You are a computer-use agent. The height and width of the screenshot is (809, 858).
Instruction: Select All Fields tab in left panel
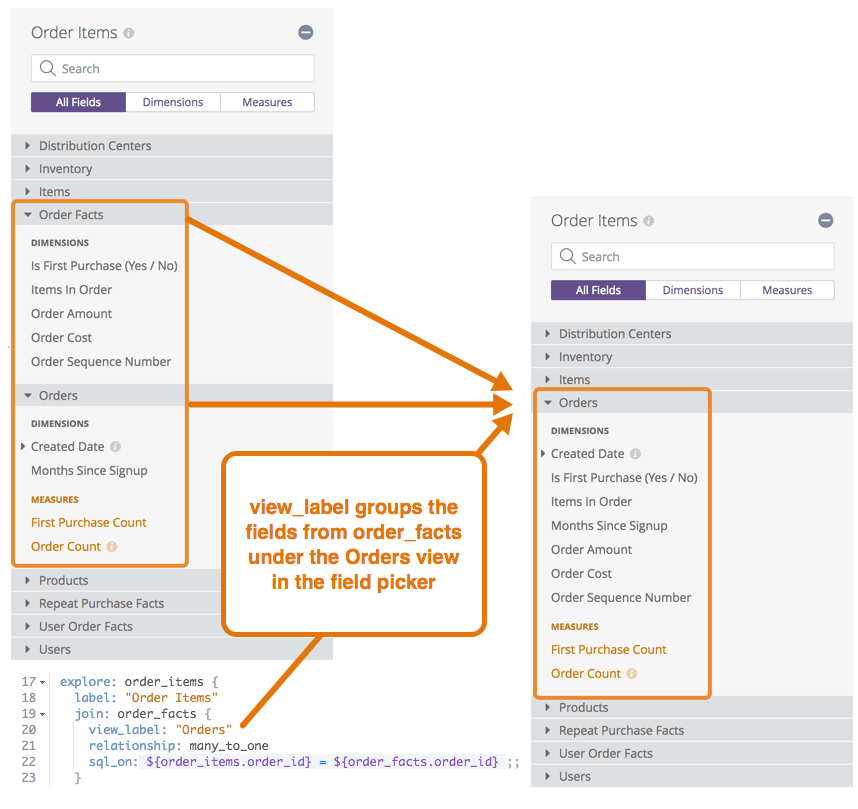[78, 102]
